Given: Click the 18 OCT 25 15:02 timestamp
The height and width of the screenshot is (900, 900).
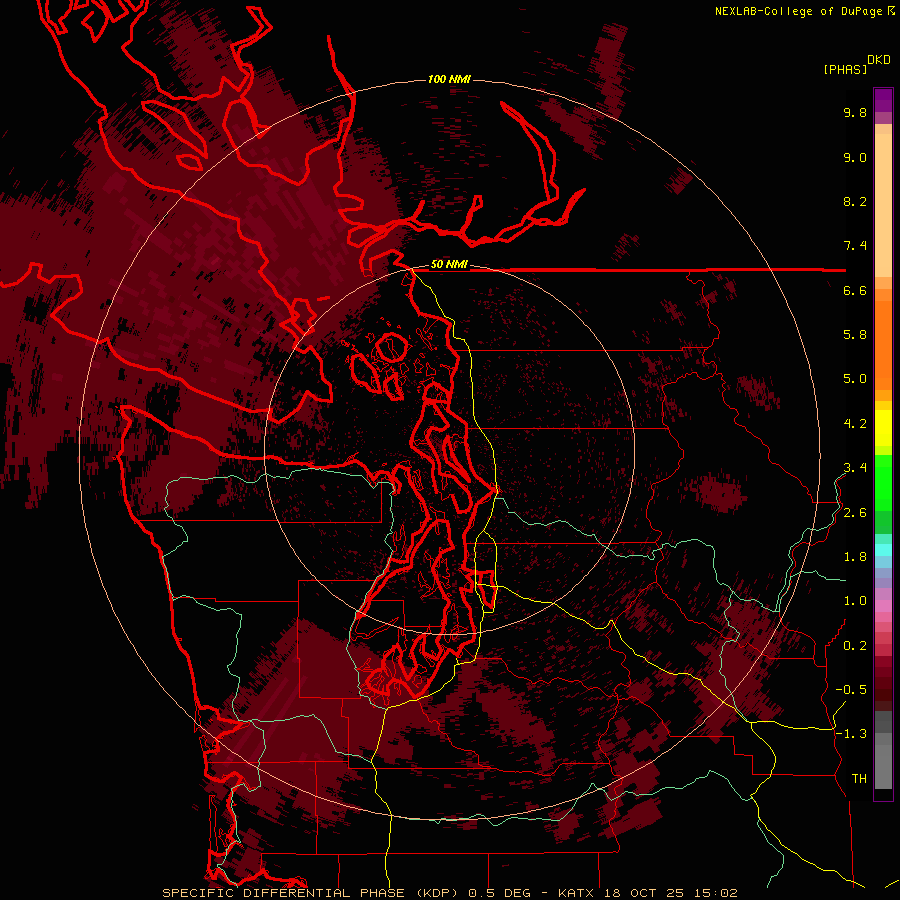Looking at the screenshot, I should coord(670,893).
